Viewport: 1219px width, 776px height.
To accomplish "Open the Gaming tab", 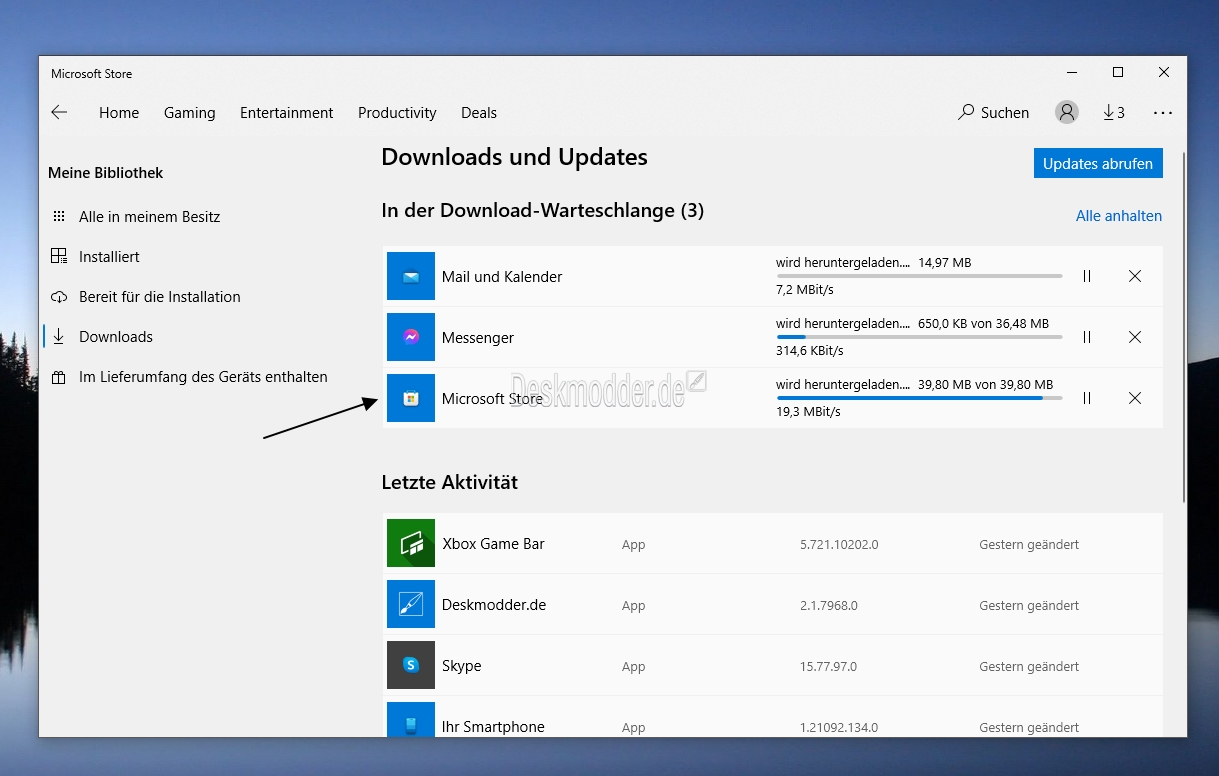I will coord(190,112).
